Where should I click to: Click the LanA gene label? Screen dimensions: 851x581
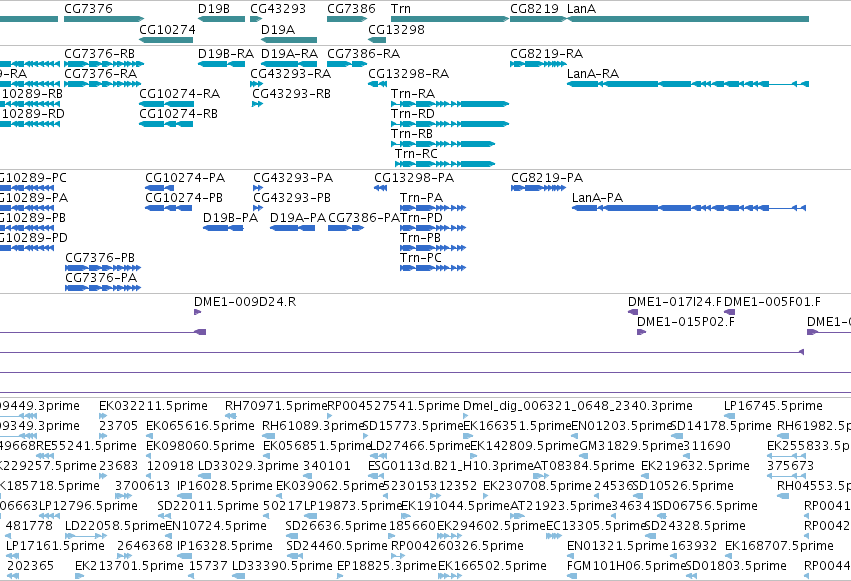[581, 9]
